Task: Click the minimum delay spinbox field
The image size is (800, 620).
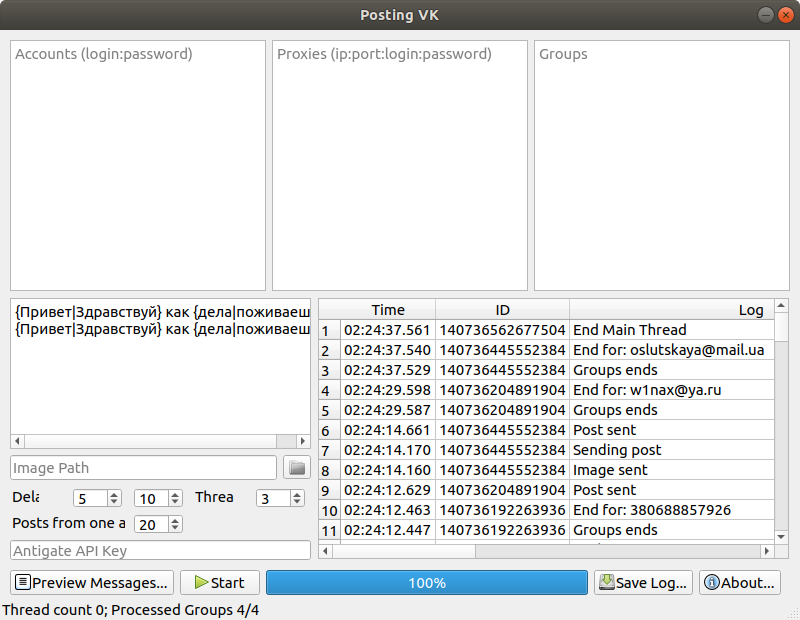Action: (x=90, y=499)
